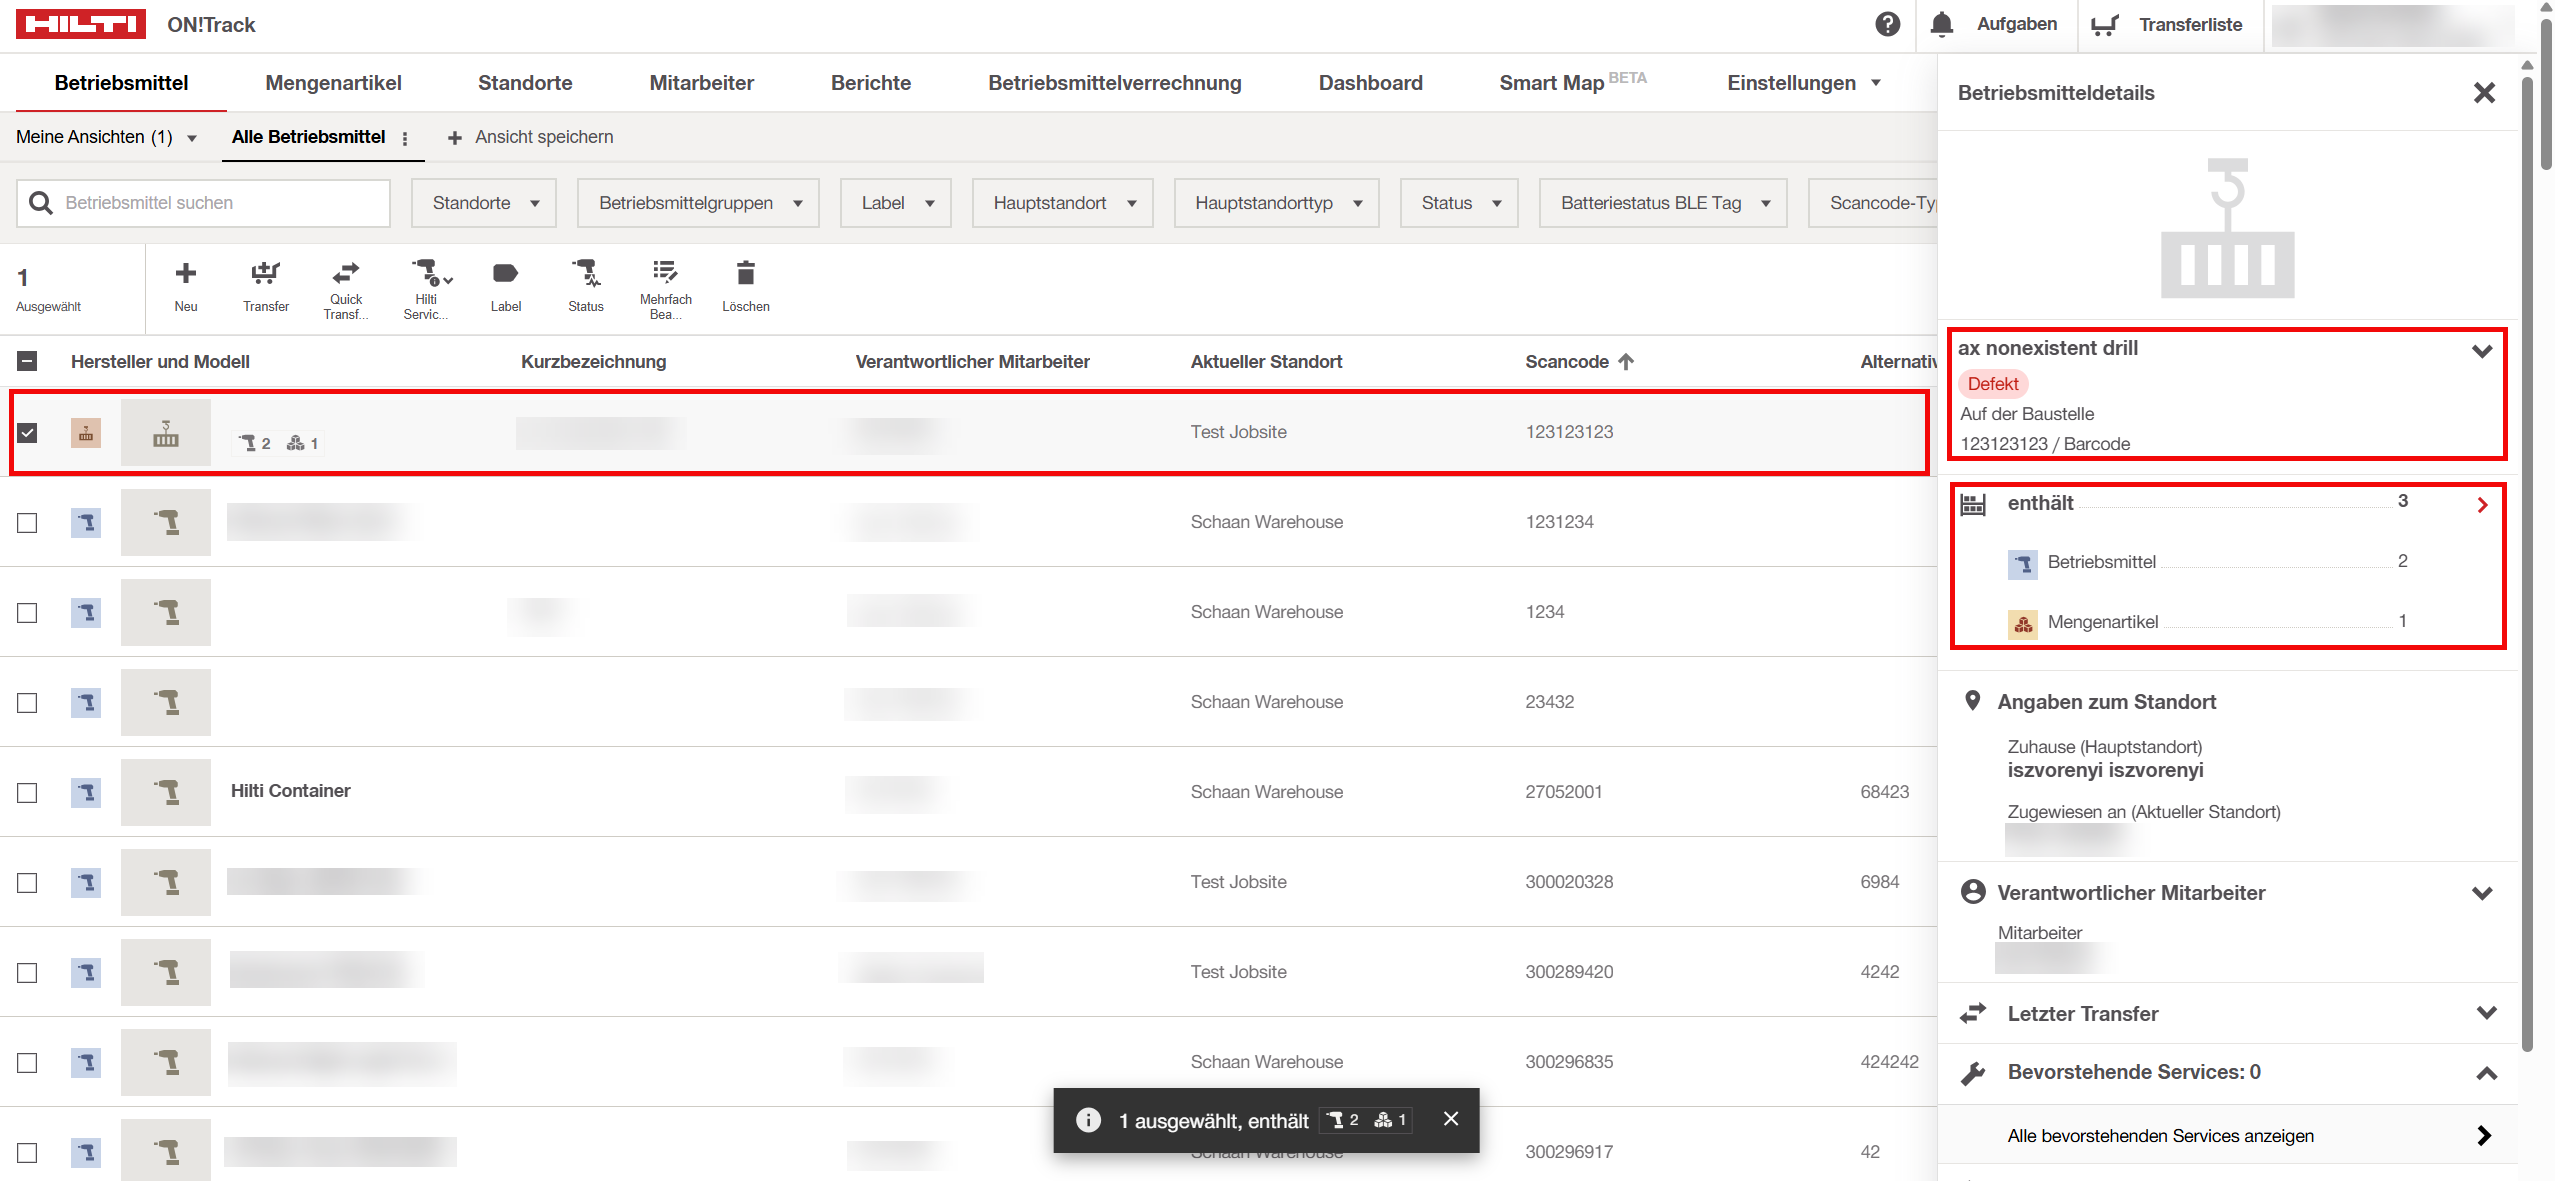Viewport: 2555px width, 1181px height.
Task: Toggle the select-all header checkbox
Action: tap(27, 361)
